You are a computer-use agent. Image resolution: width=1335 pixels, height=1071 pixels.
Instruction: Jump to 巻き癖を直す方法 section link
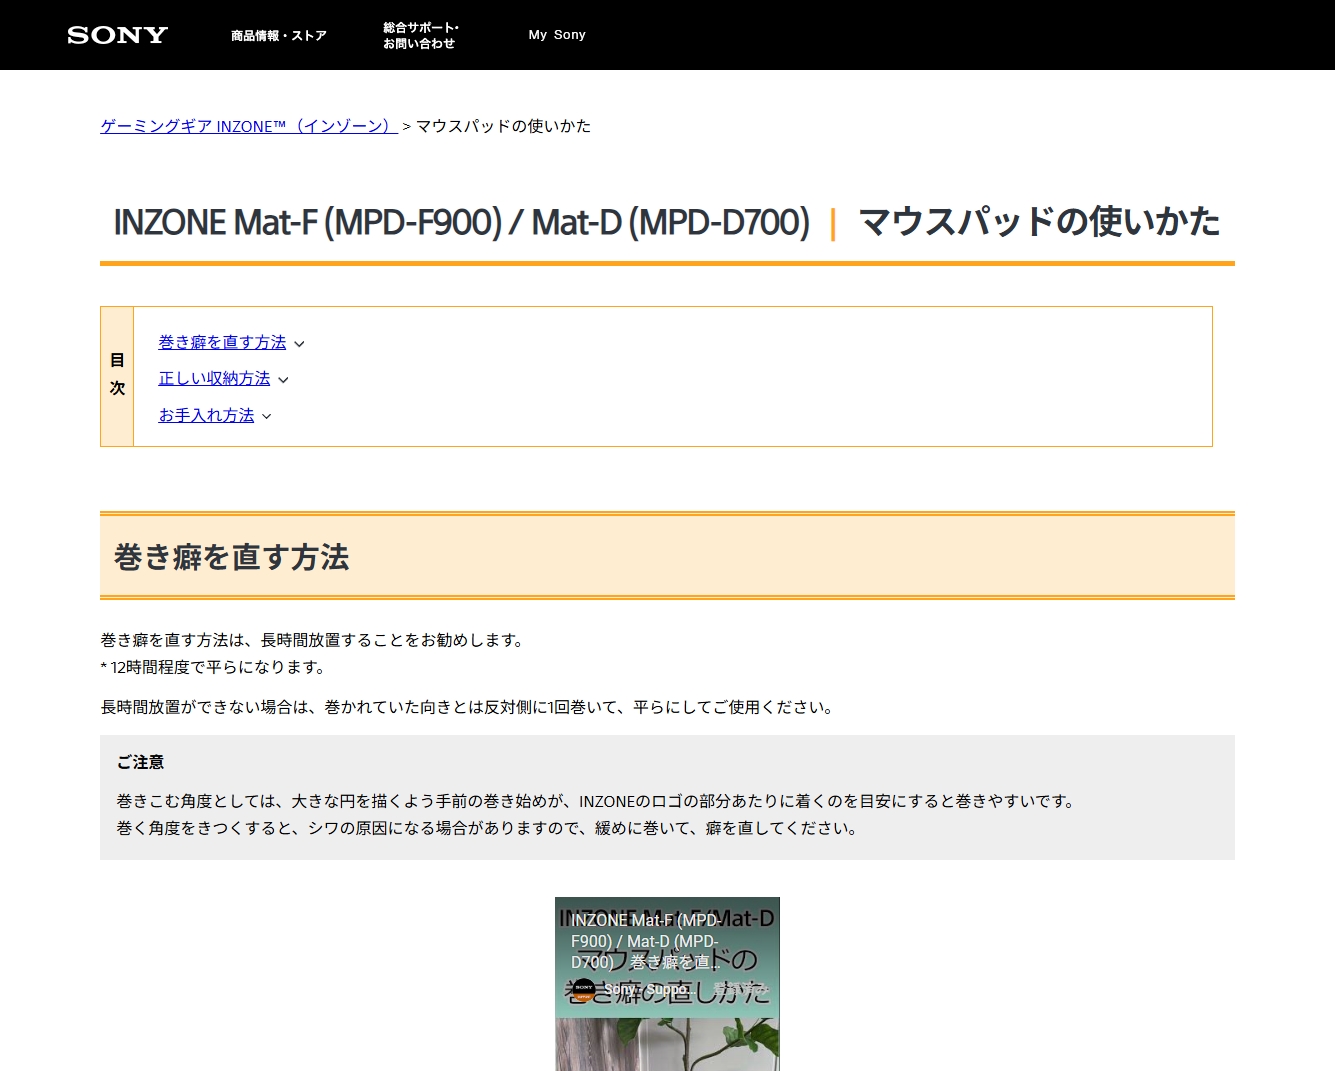222,342
